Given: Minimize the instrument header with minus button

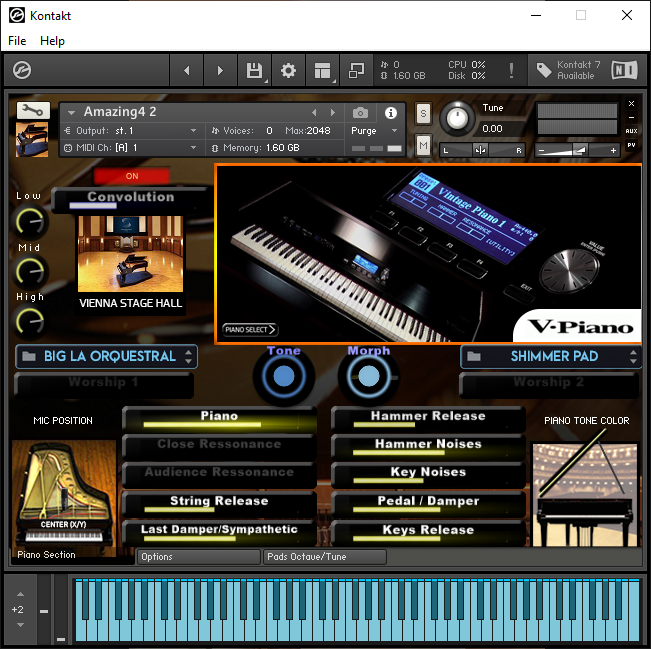Looking at the screenshot, I should pos(631,118).
